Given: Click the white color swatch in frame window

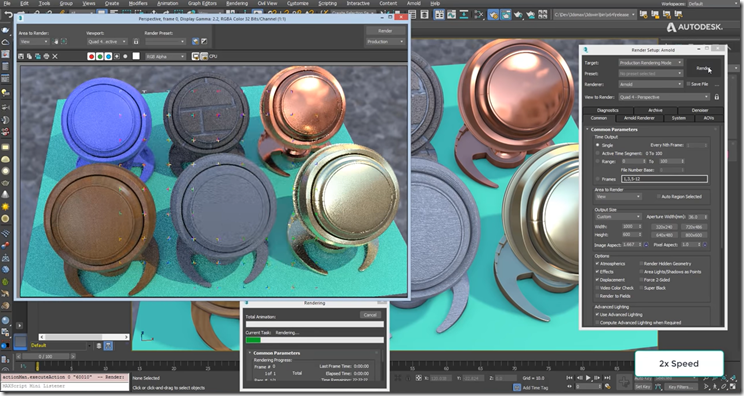Looking at the screenshot, I should pos(136,56).
